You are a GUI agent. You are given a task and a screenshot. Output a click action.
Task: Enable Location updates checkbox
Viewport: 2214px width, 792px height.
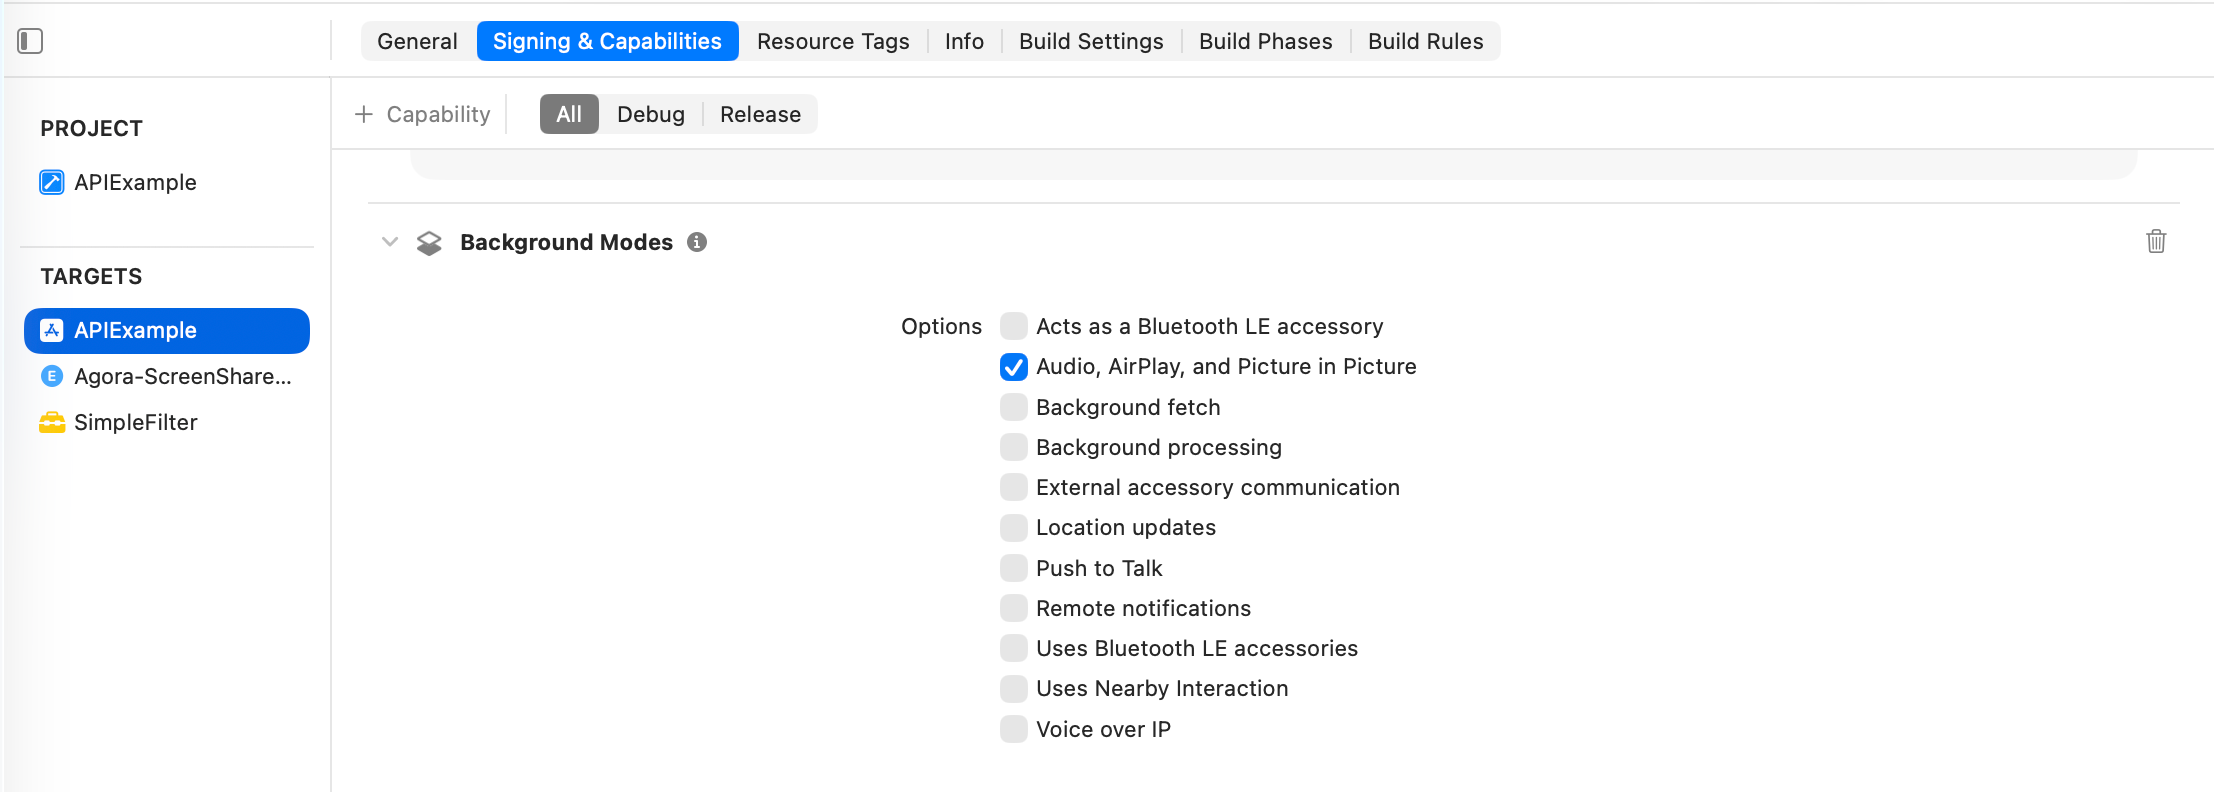tap(1014, 527)
